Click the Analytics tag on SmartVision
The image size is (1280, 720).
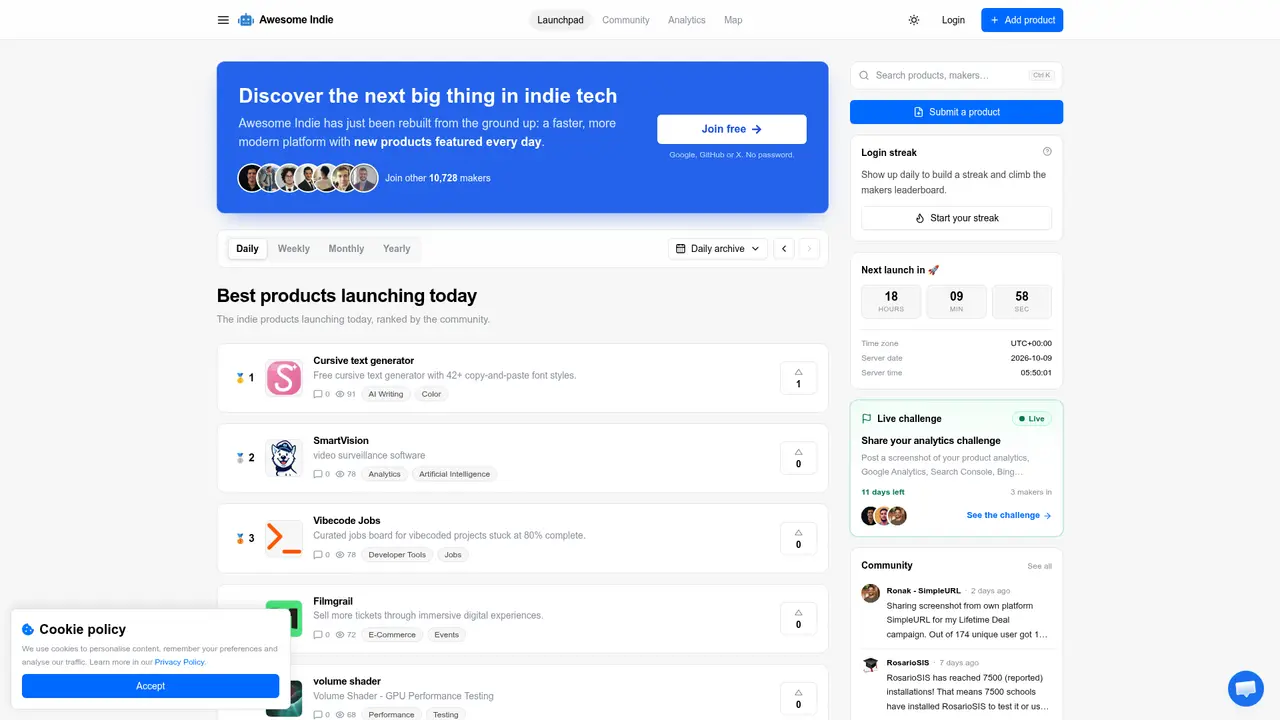[384, 474]
